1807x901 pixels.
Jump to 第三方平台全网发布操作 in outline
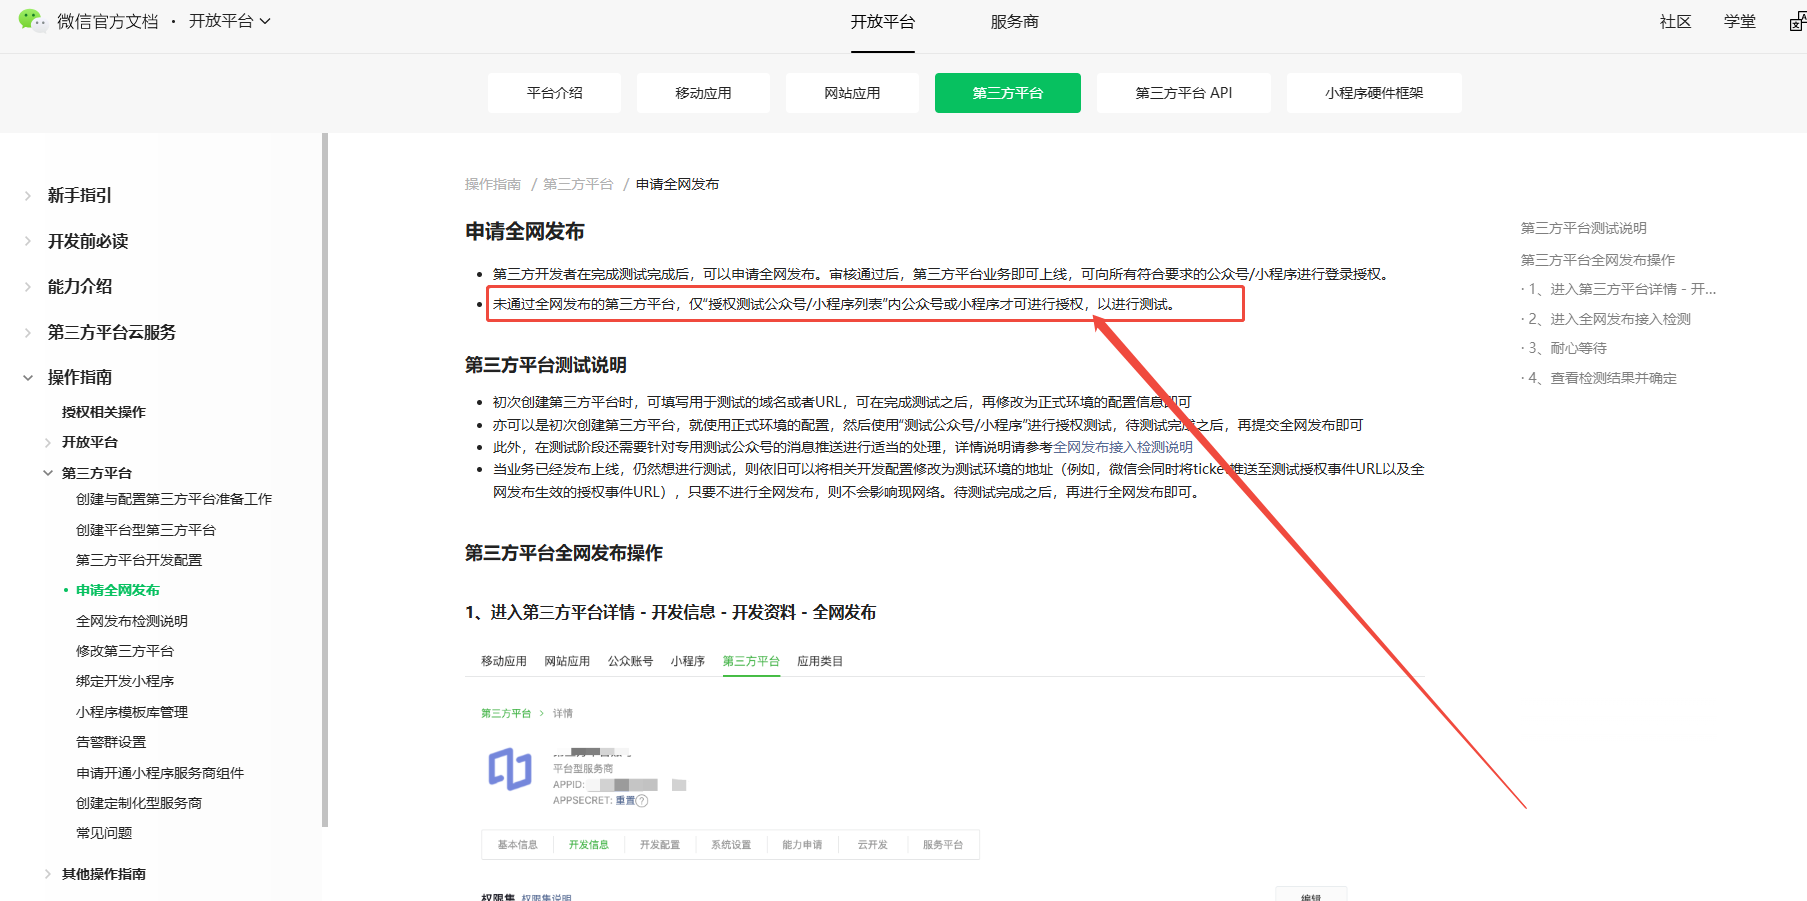pyautogui.click(x=1598, y=260)
